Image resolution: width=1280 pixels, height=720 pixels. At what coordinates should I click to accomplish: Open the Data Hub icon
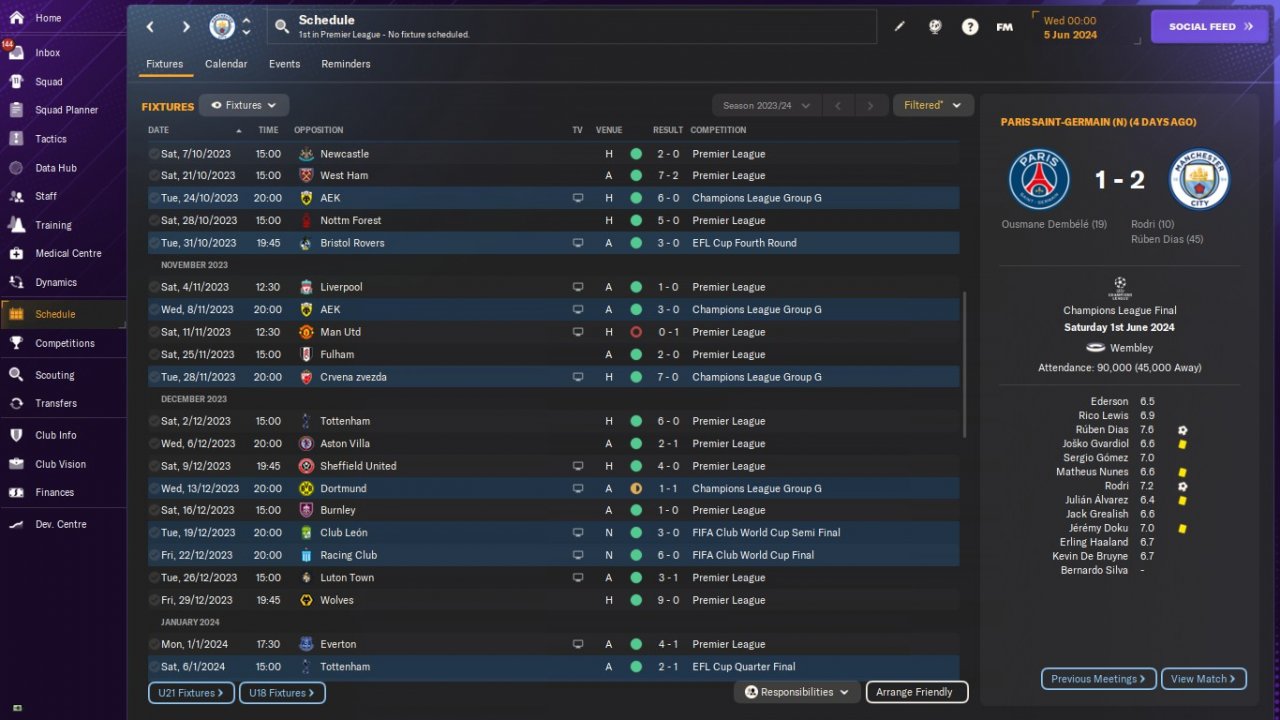[16, 168]
